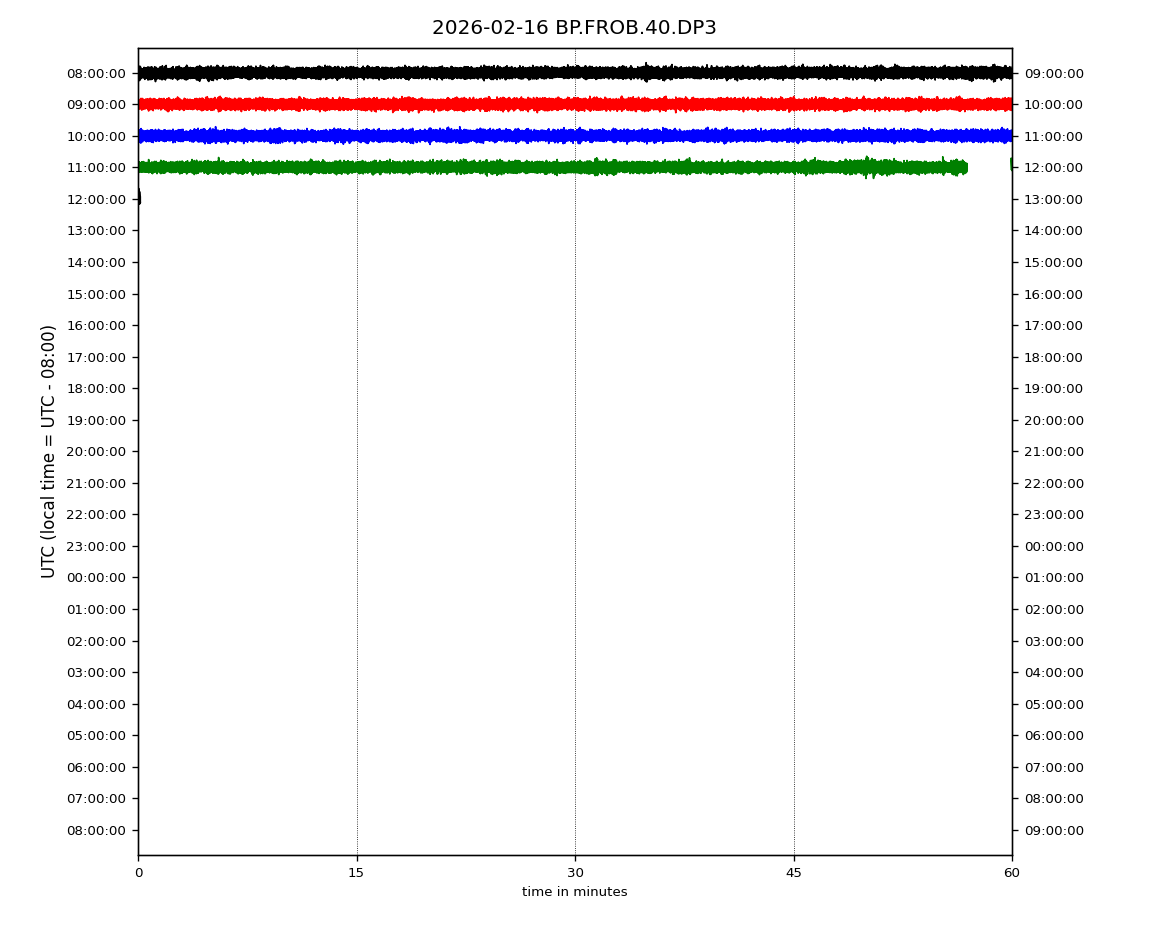
Task: Click the 45 tick label on x-axis
Action: tap(794, 873)
